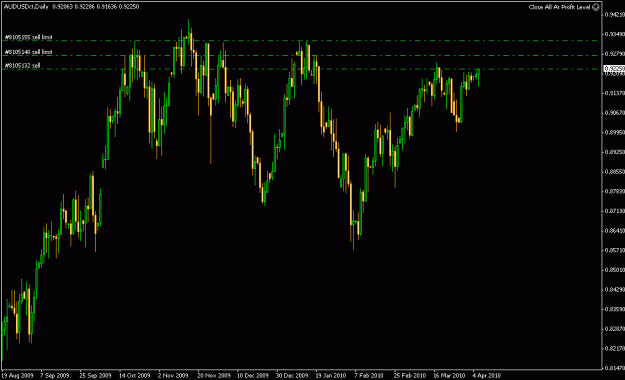The height and width of the screenshot is (380, 625).
Task: Click the 0.82170 price axis label
Action: tap(615, 348)
